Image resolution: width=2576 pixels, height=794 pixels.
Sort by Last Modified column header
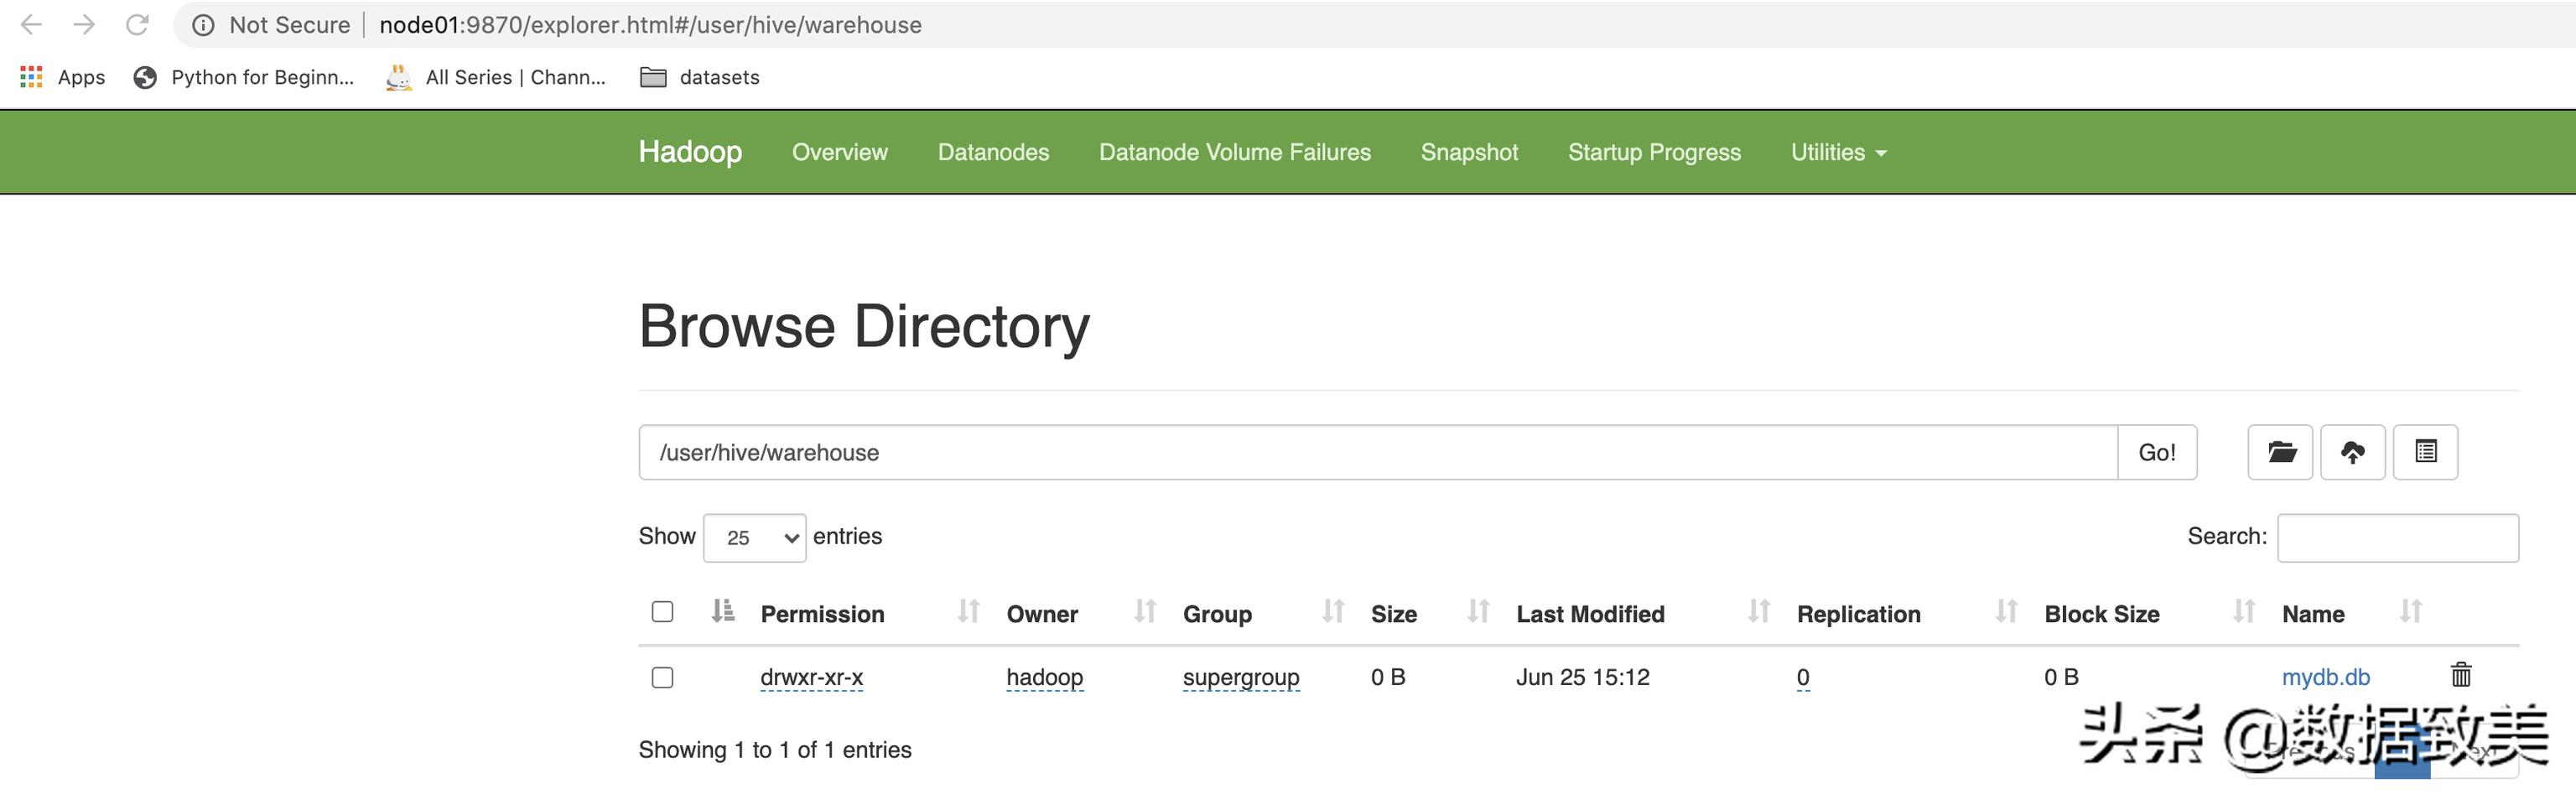(x=1590, y=614)
